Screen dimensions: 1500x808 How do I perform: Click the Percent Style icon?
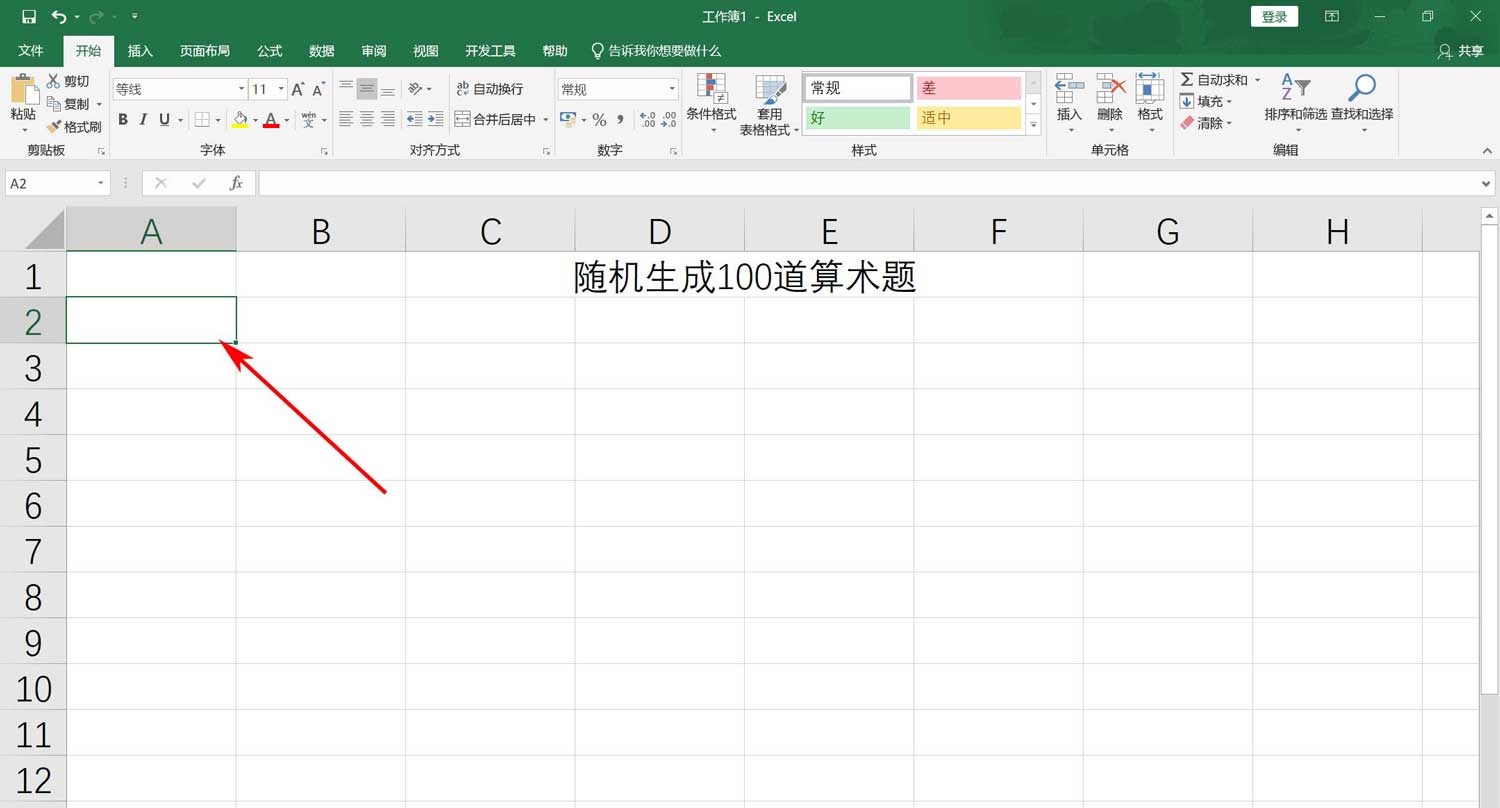600,120
